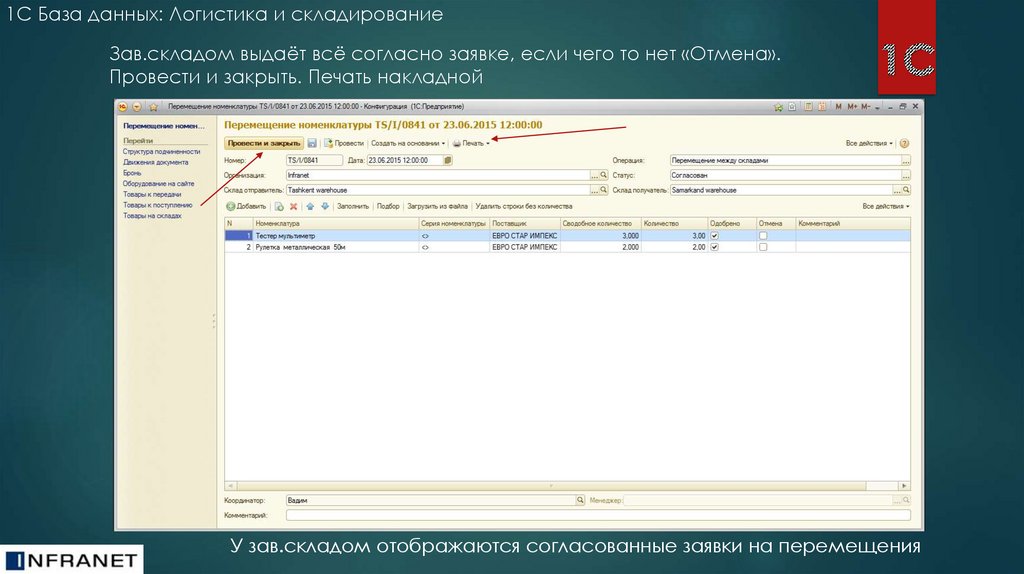This screenshot has height=574, width=1024.
Task: Open Товары на складах in the sidebar
Action: coord(152,215)
